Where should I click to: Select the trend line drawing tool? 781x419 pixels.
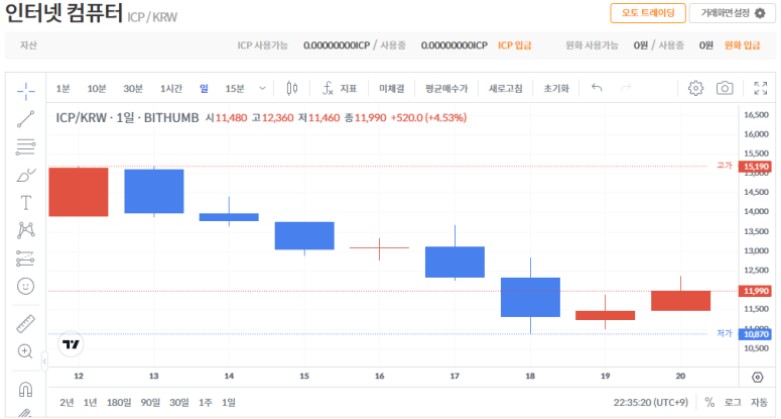click(26, 119)
